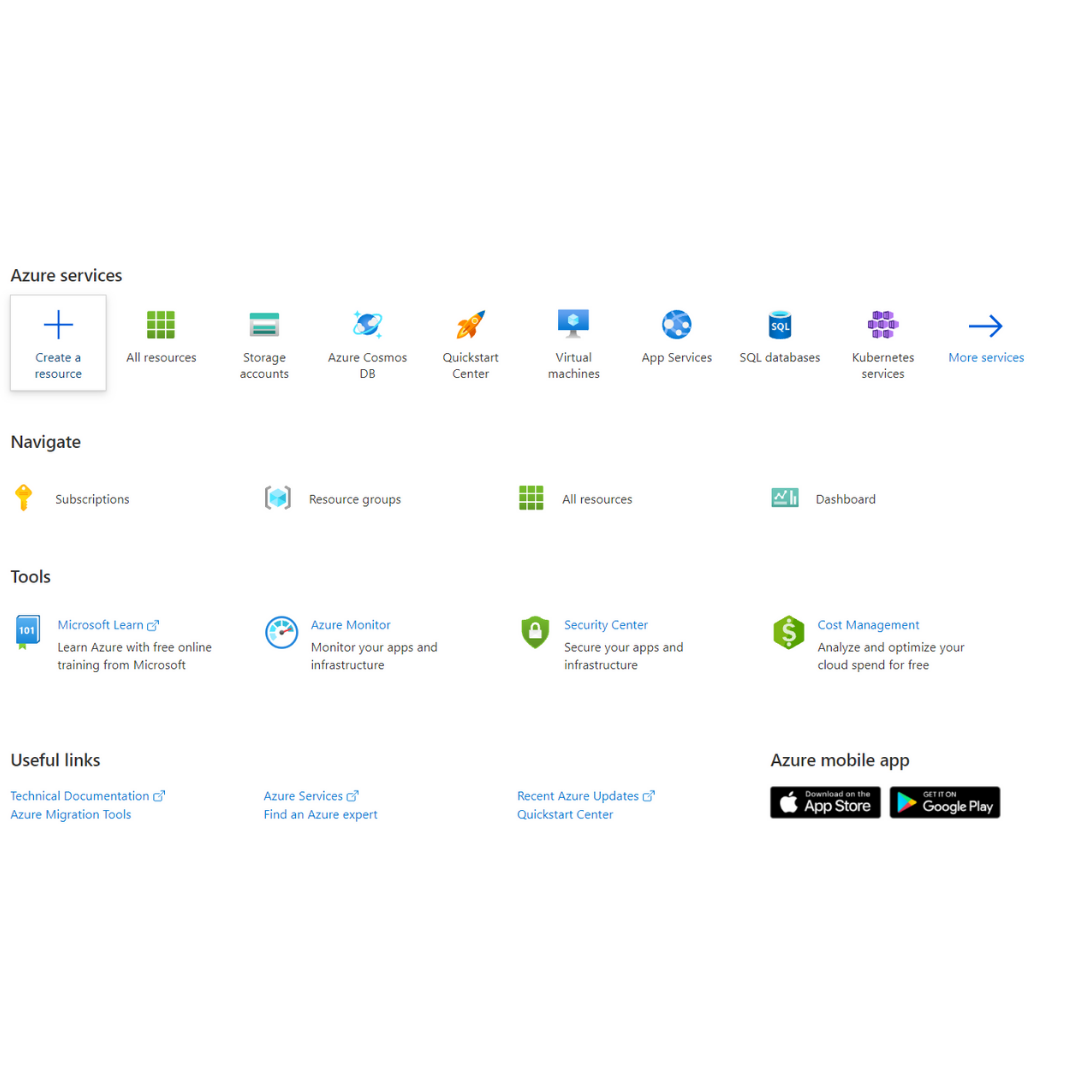
Task: Click the Get it on Google Play badge
Action: click(944, 802)
